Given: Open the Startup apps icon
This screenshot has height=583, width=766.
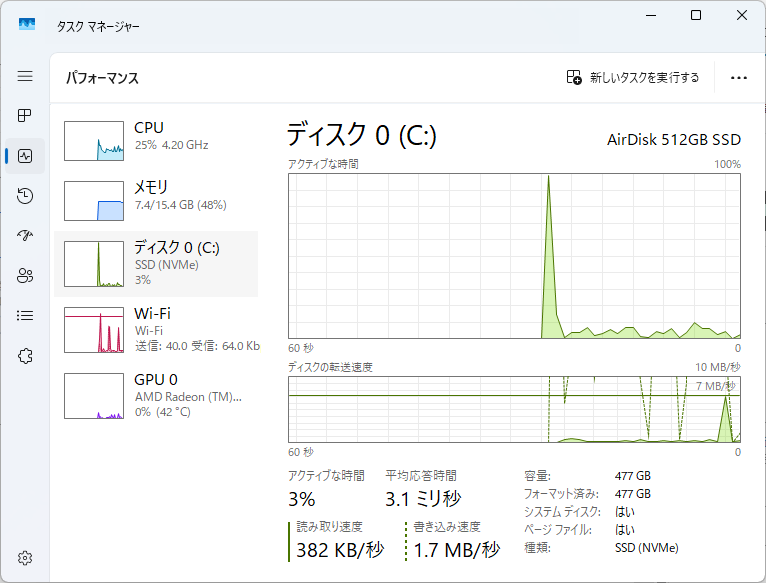Looking at the screenshot, I should [26, 236].
